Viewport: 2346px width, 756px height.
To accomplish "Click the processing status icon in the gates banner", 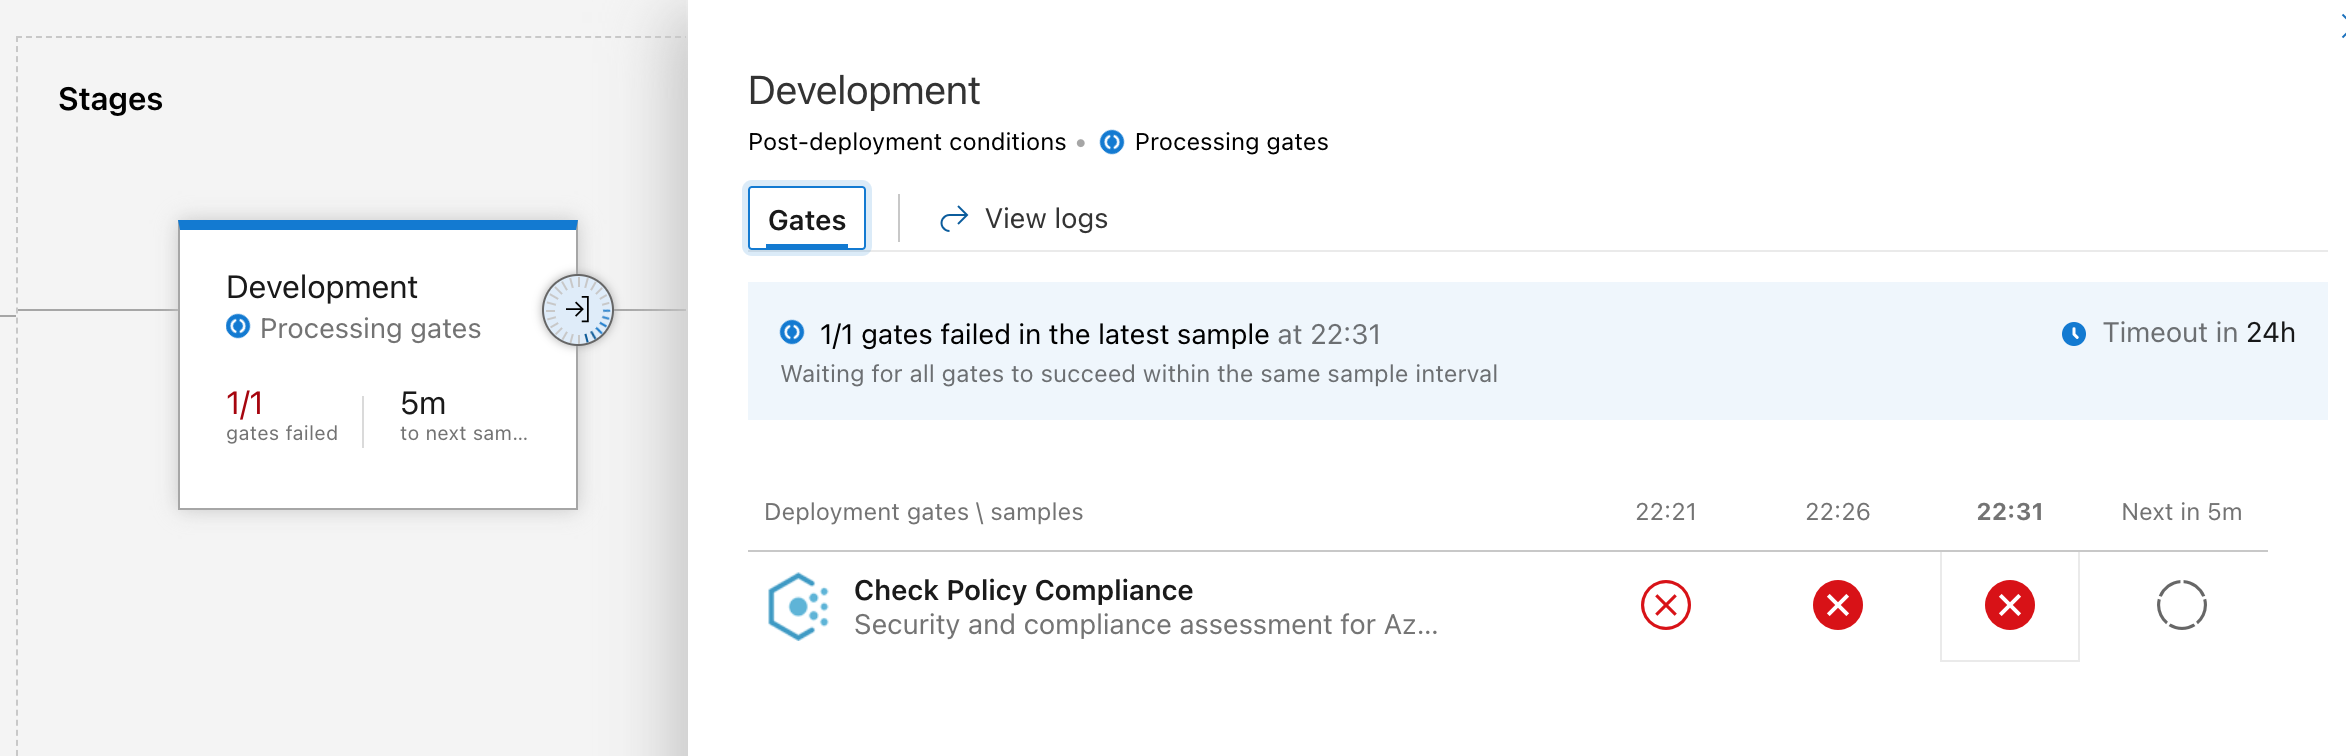I will pyautogui.click(x=792, y=332).
